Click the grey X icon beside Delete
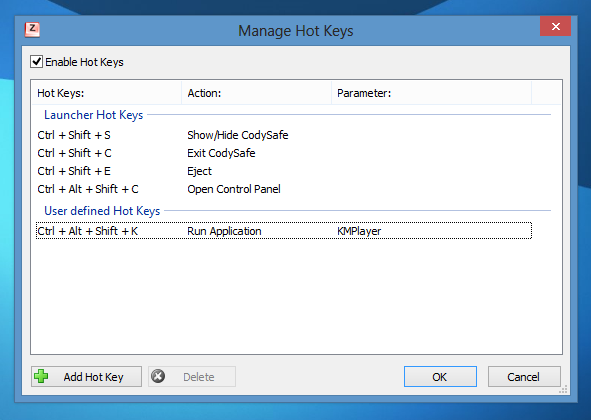 (x=158, y=376)
